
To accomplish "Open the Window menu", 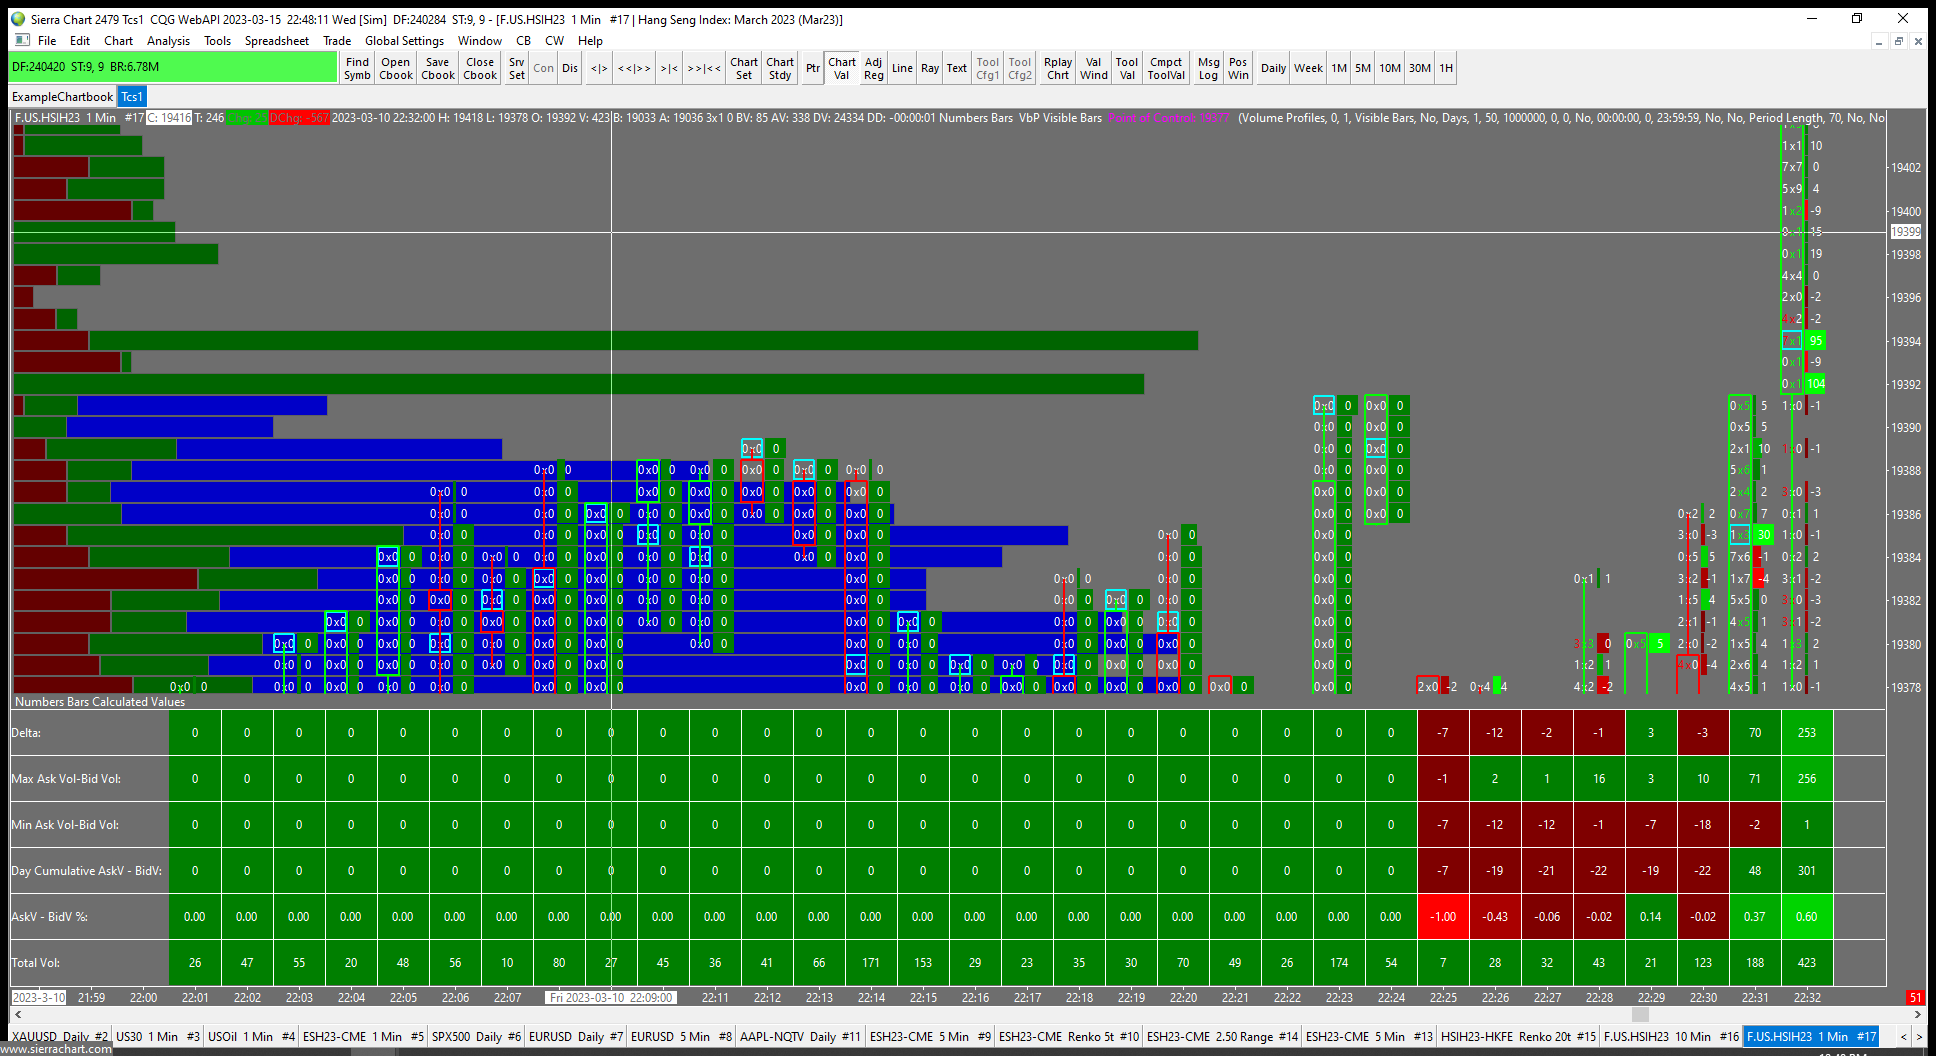I will tap(480, 41).
